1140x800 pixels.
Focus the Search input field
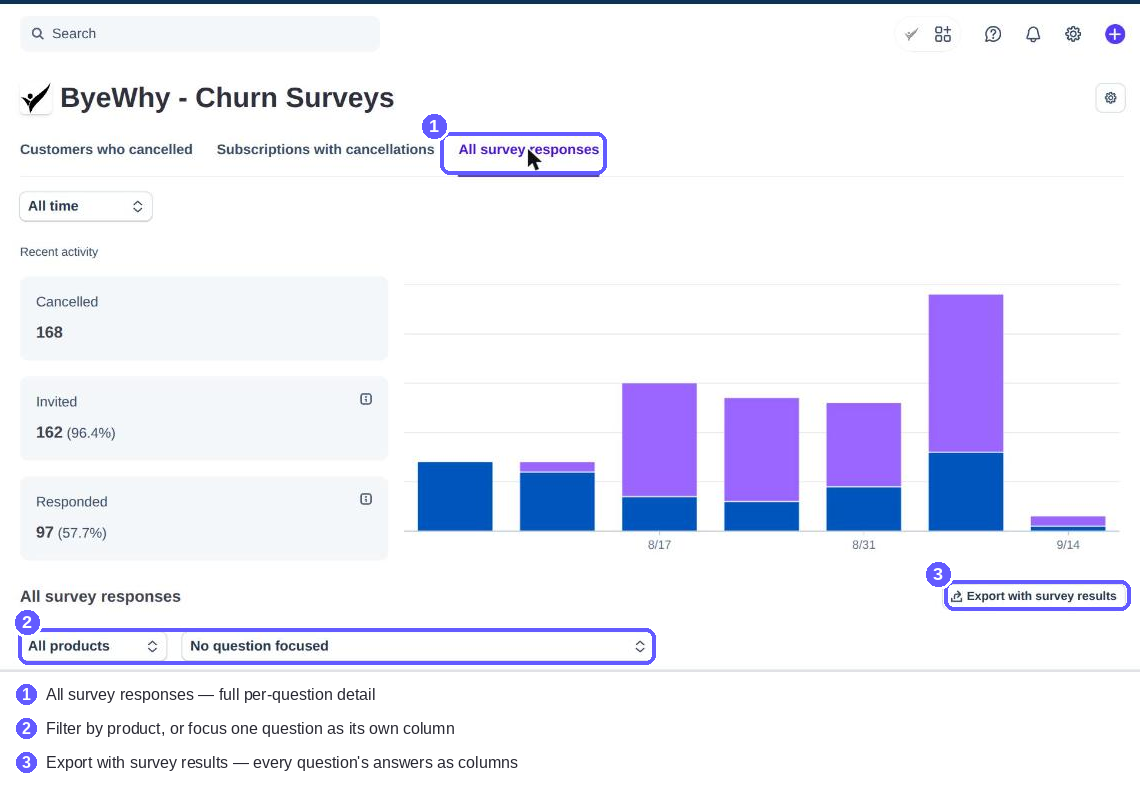[x=200, y=34]
